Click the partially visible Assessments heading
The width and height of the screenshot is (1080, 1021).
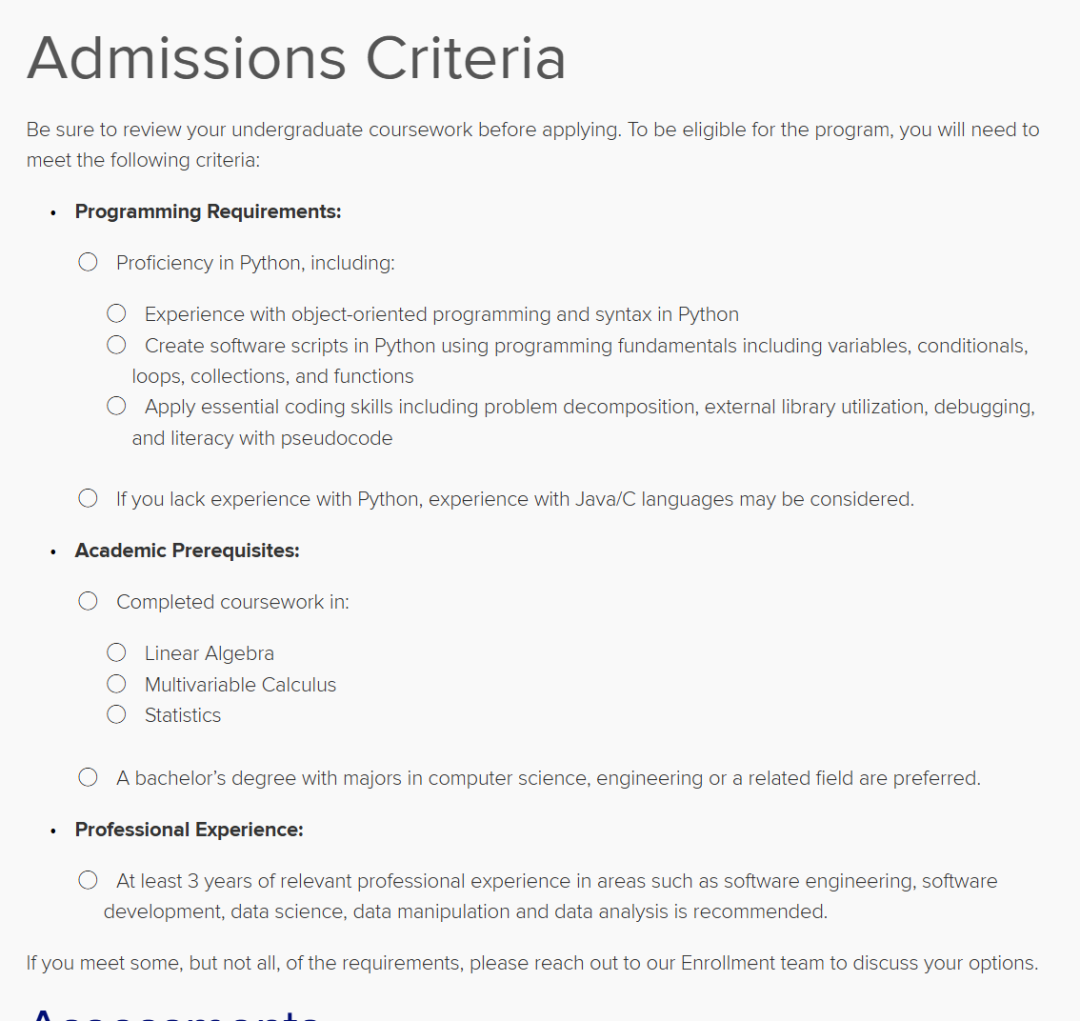click(x=175, y=1012)
